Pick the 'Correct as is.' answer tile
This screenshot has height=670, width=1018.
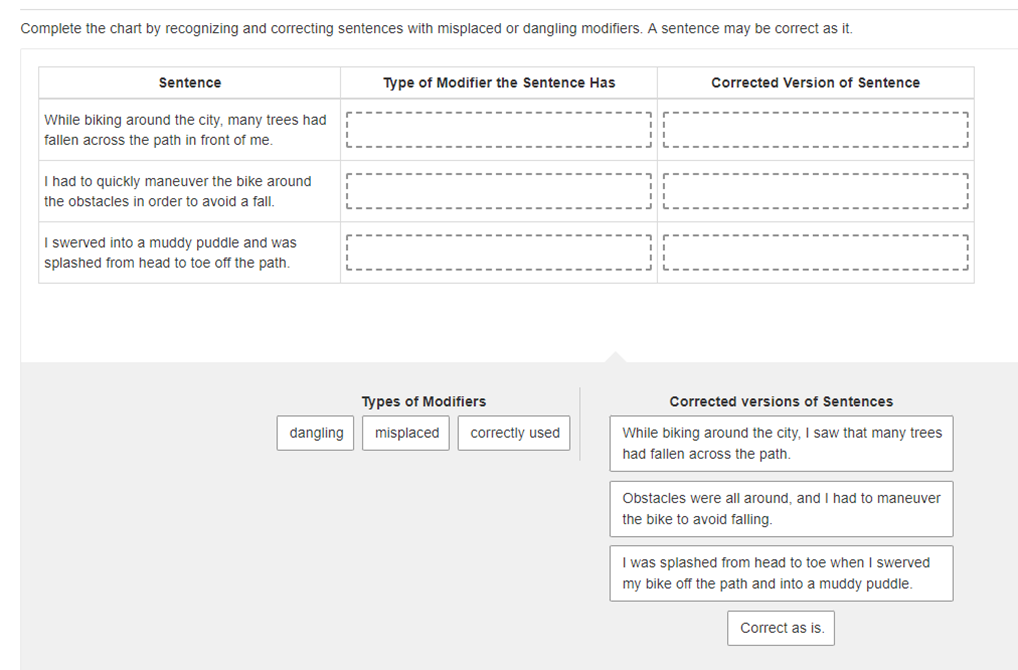[x=781, y=628]
